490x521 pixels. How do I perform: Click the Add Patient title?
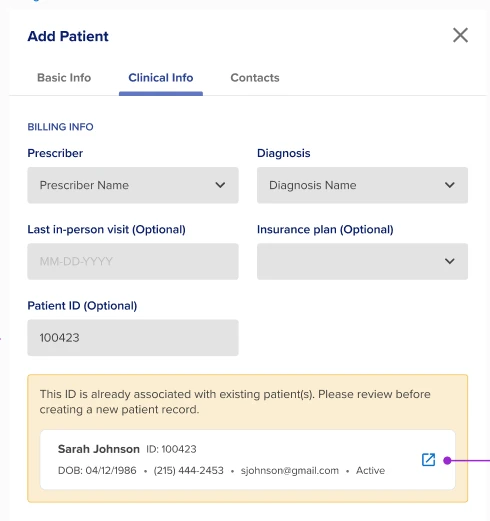[x=68, y=36]
